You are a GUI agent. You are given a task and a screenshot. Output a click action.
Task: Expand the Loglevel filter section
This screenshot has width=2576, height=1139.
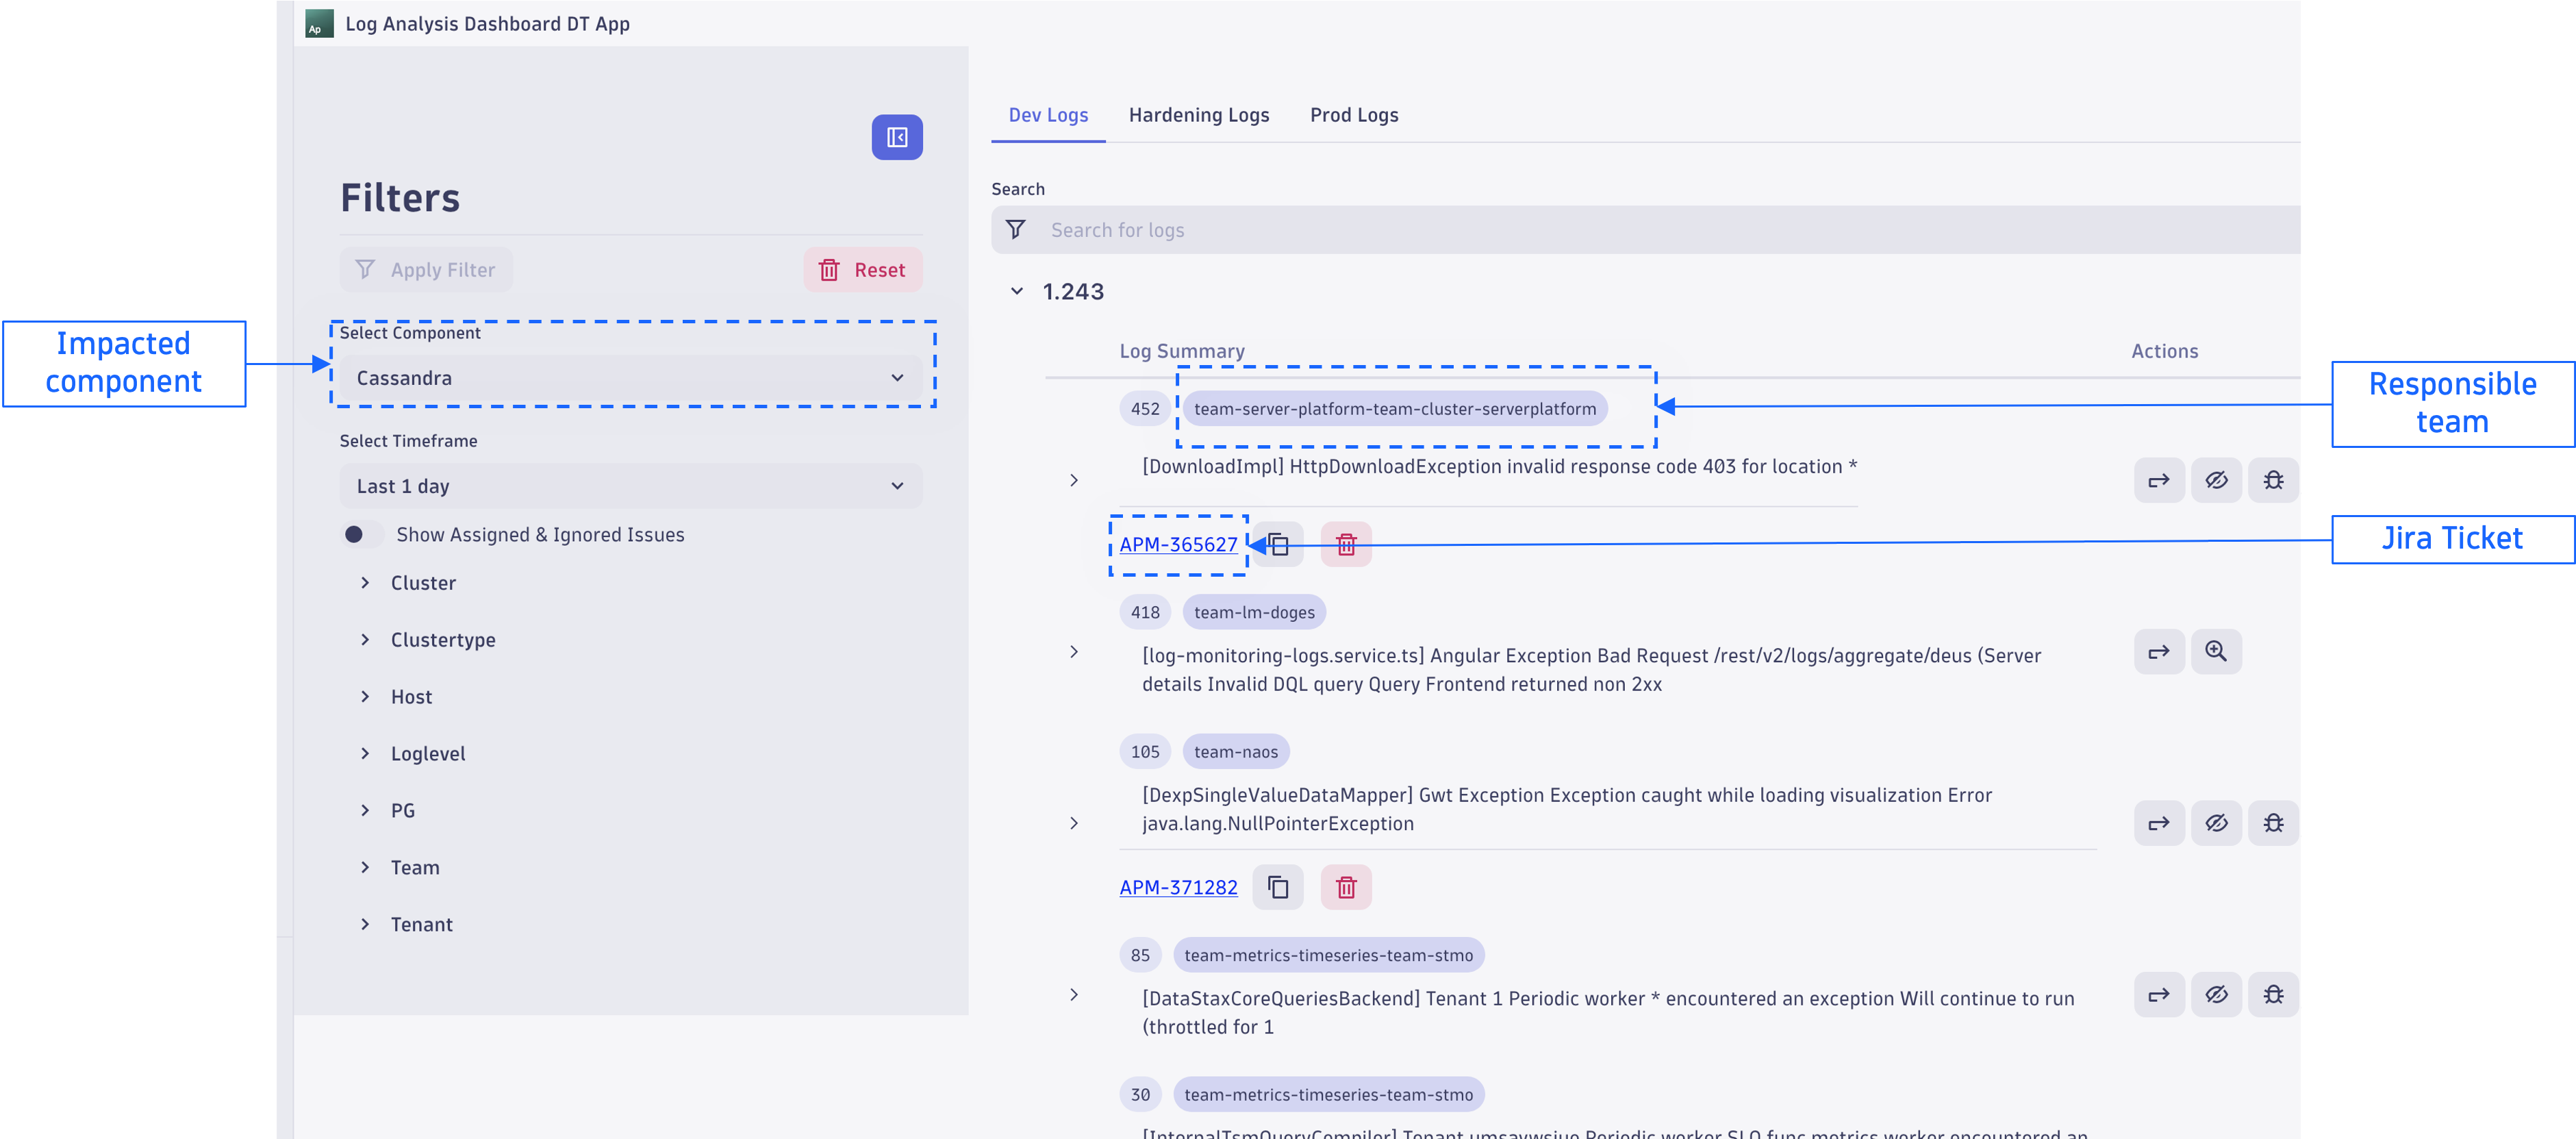coord(427,754)
